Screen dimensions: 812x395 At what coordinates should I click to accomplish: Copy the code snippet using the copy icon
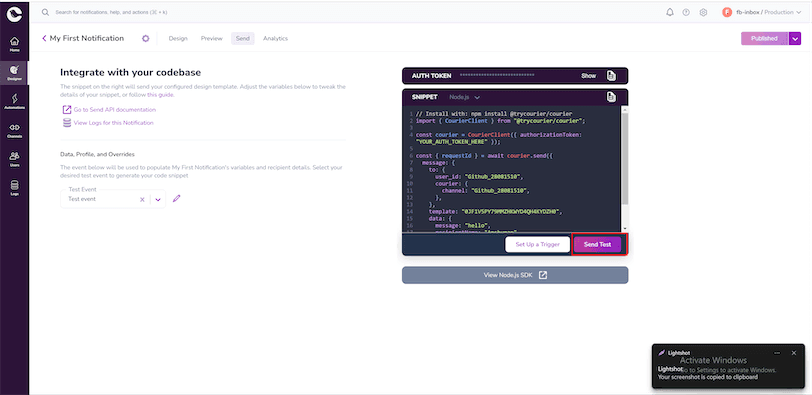pyautogui.click(x=612, y=97)
